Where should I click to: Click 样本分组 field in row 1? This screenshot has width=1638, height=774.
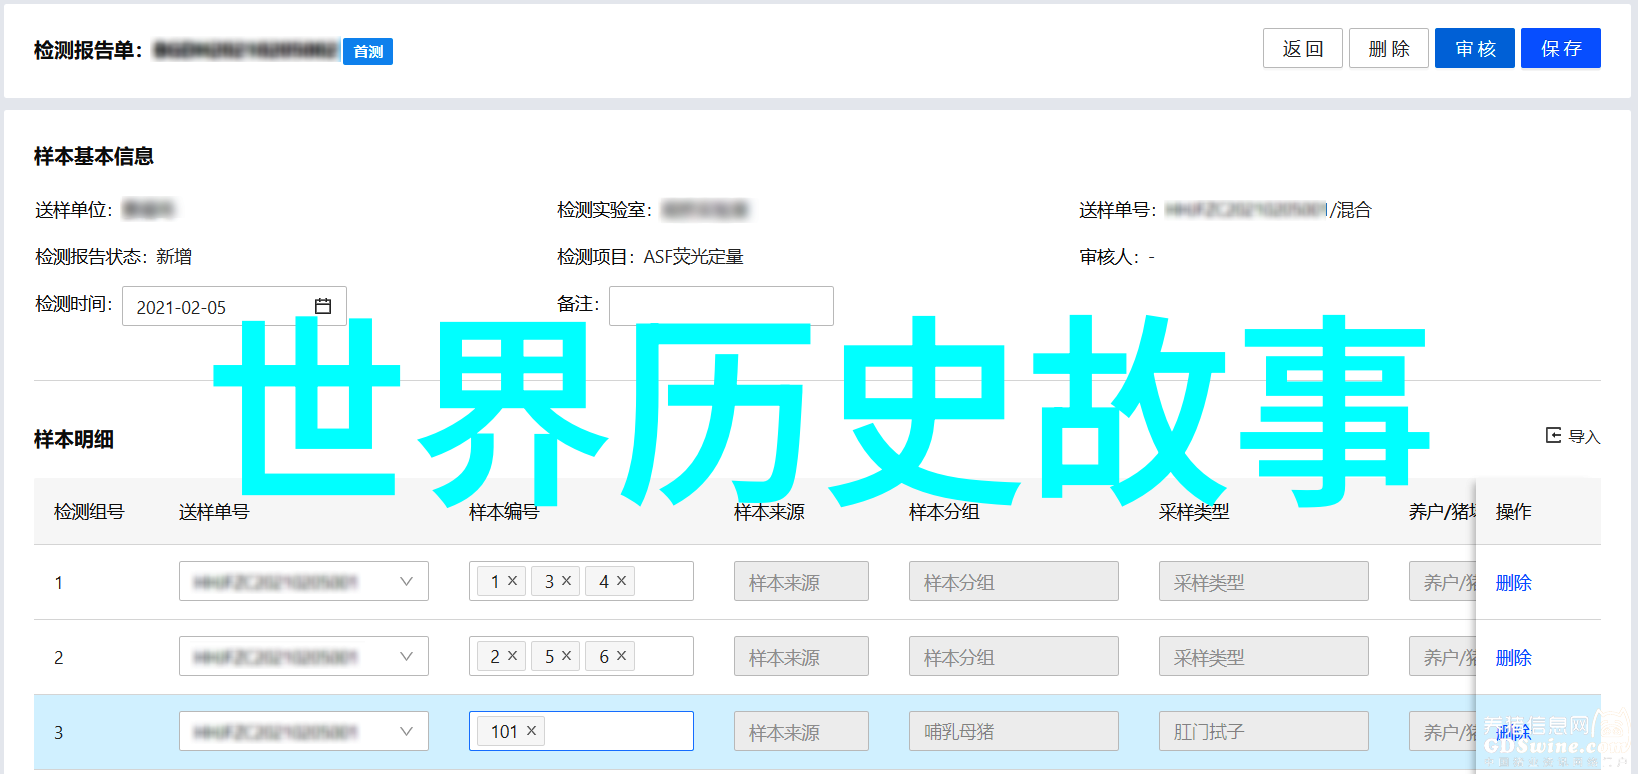[x=1013, y=581]
